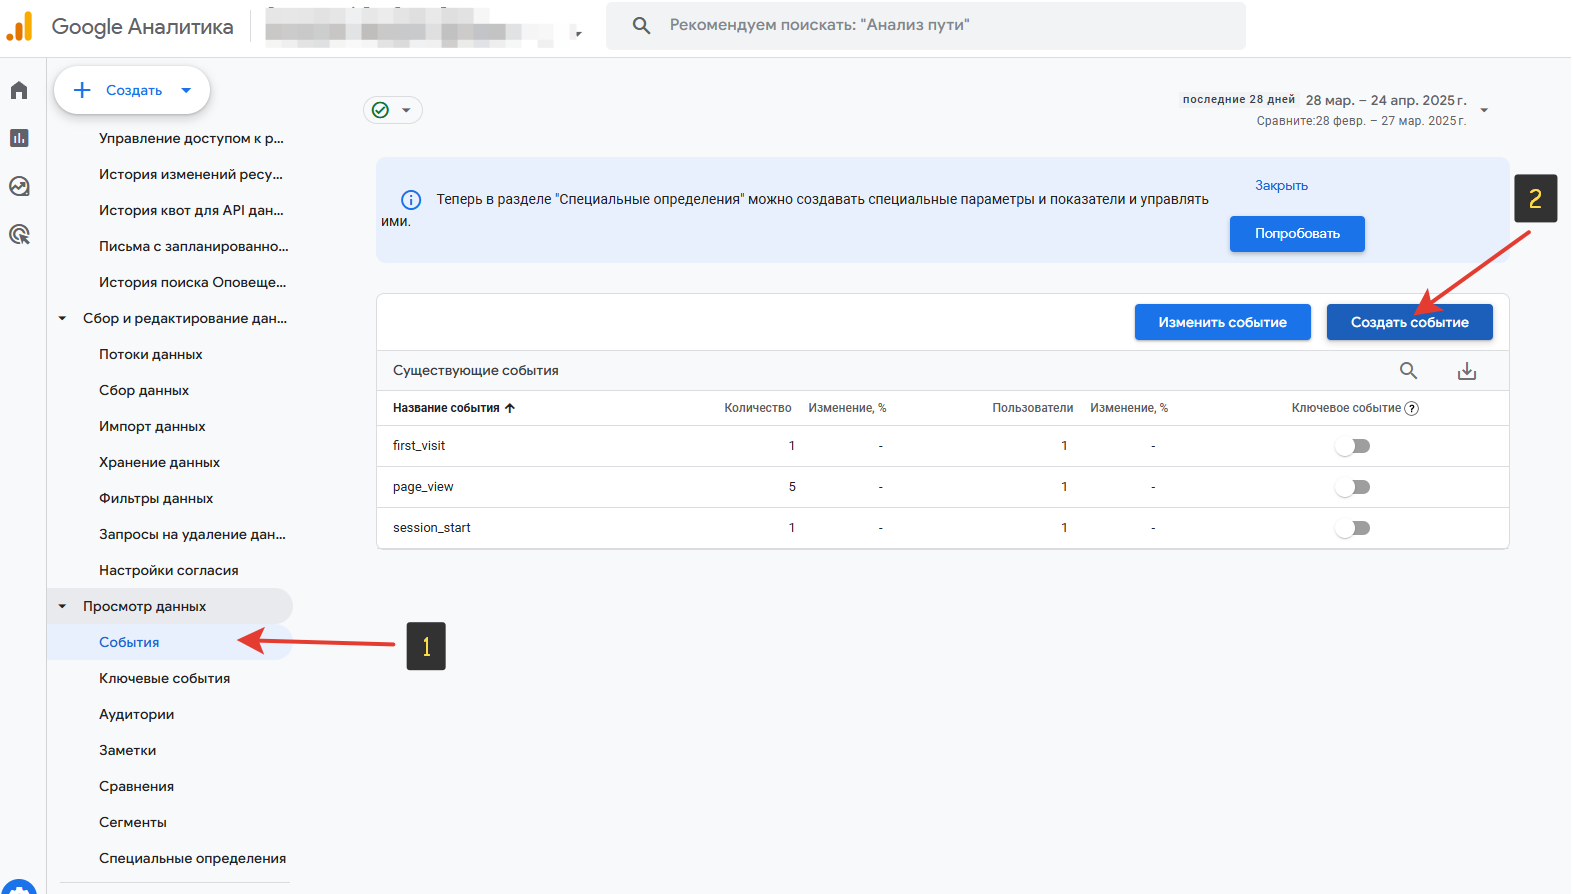The width and height of the screenshot is (1573, 894).
Task: Toggle key event for page_view
Action: [x=1352, y=487]
